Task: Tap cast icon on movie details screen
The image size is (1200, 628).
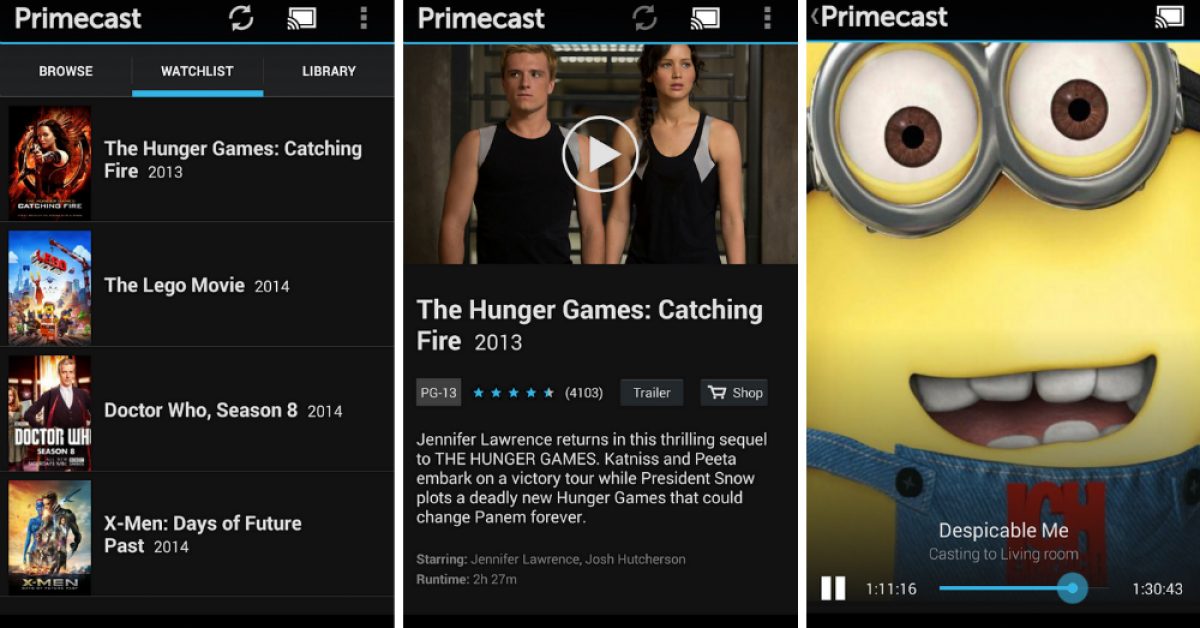Action: (705, 18)
